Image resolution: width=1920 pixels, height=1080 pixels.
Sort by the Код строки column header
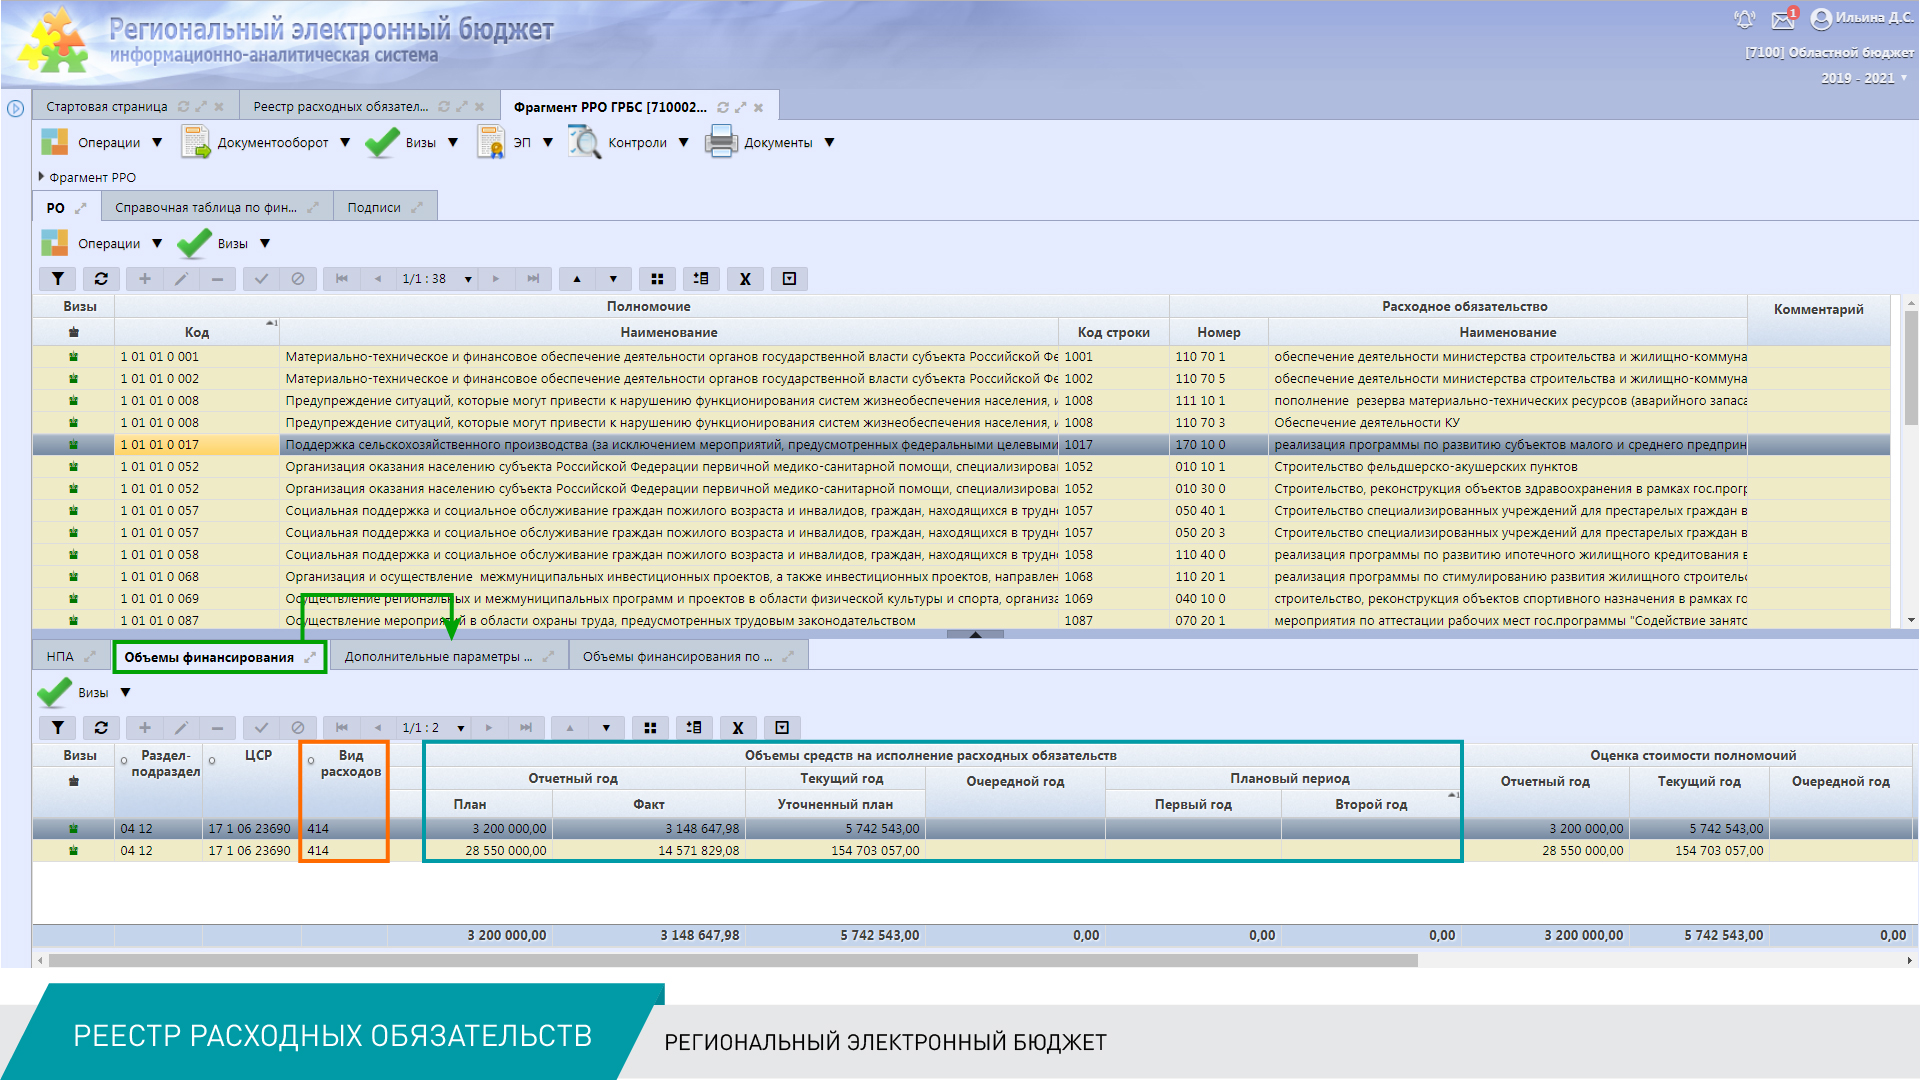click(1113, 332)
